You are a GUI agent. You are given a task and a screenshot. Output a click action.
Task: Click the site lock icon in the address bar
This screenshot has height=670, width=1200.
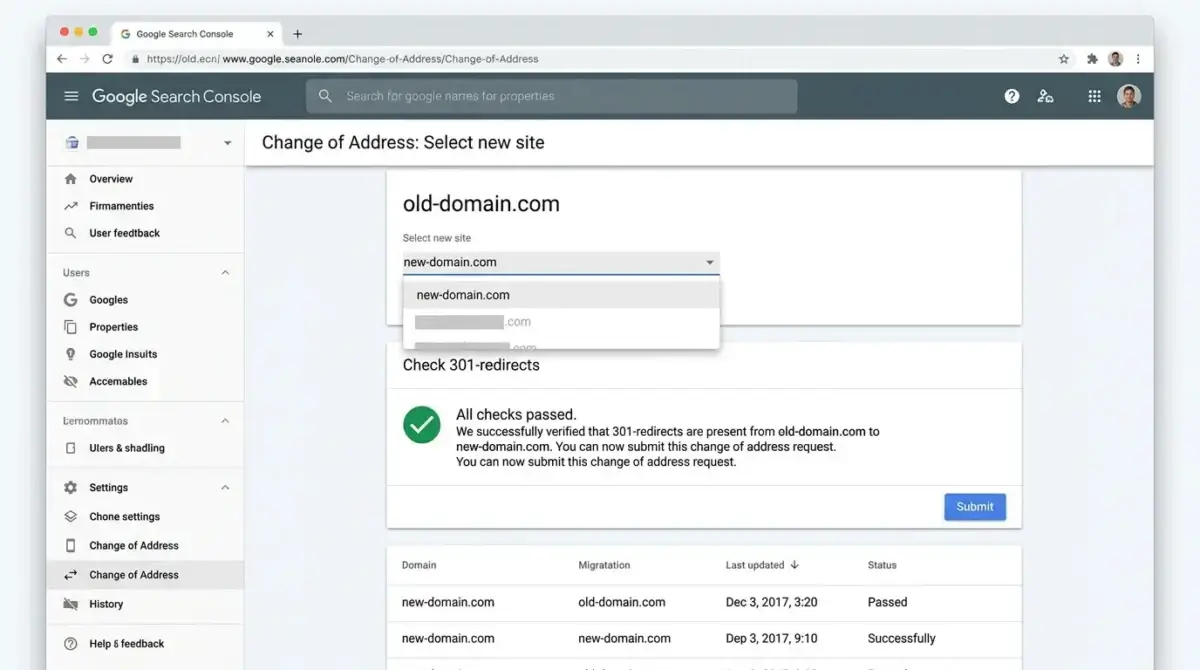coord(136,59)
